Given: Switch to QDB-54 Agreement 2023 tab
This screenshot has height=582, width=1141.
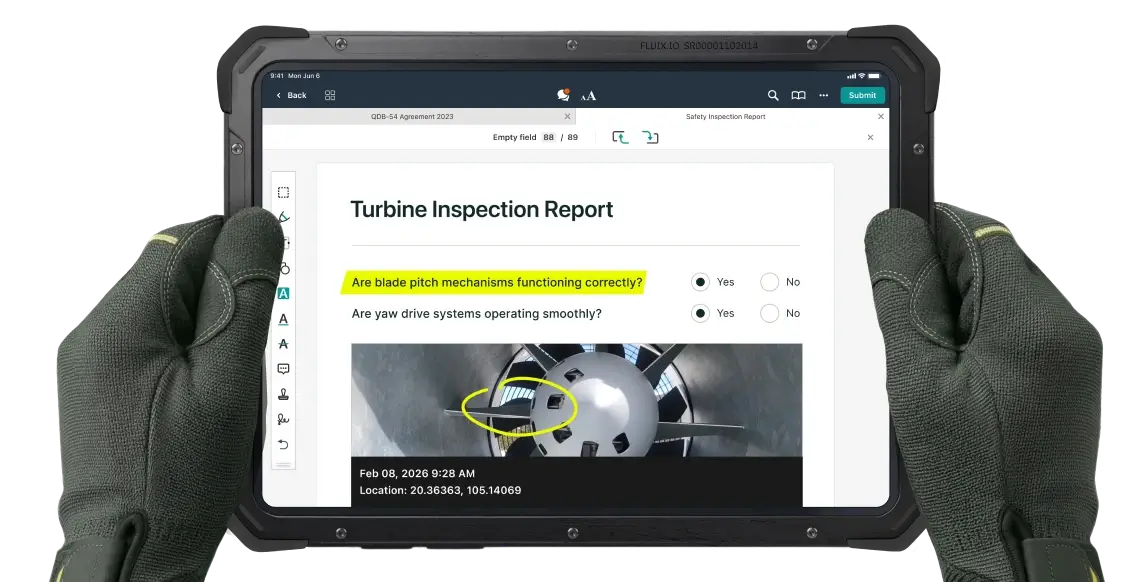Looking at the screenshot, I should tap(412, 116).
